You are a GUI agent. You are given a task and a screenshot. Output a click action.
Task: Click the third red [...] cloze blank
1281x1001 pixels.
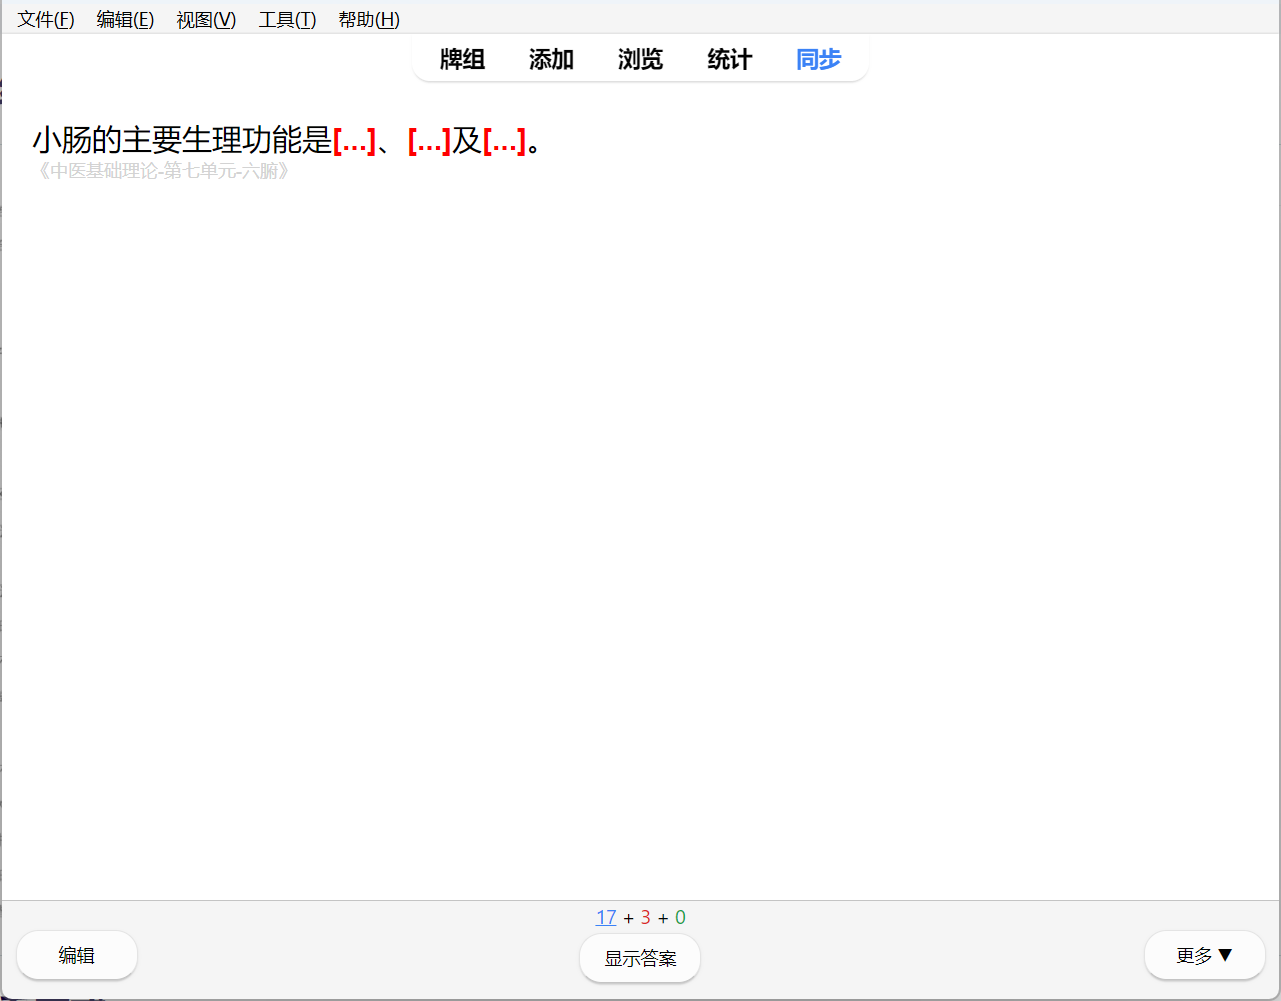click(504, 141)
